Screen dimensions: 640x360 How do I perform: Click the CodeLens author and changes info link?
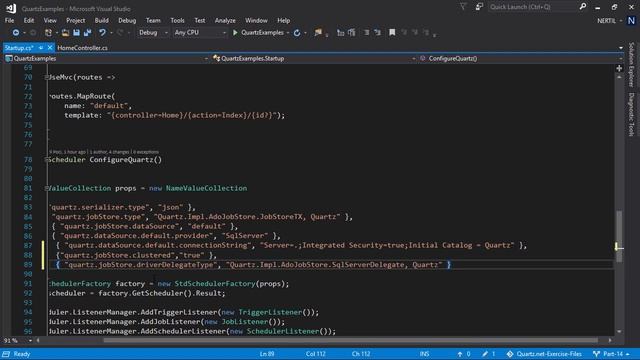point(104,152)
